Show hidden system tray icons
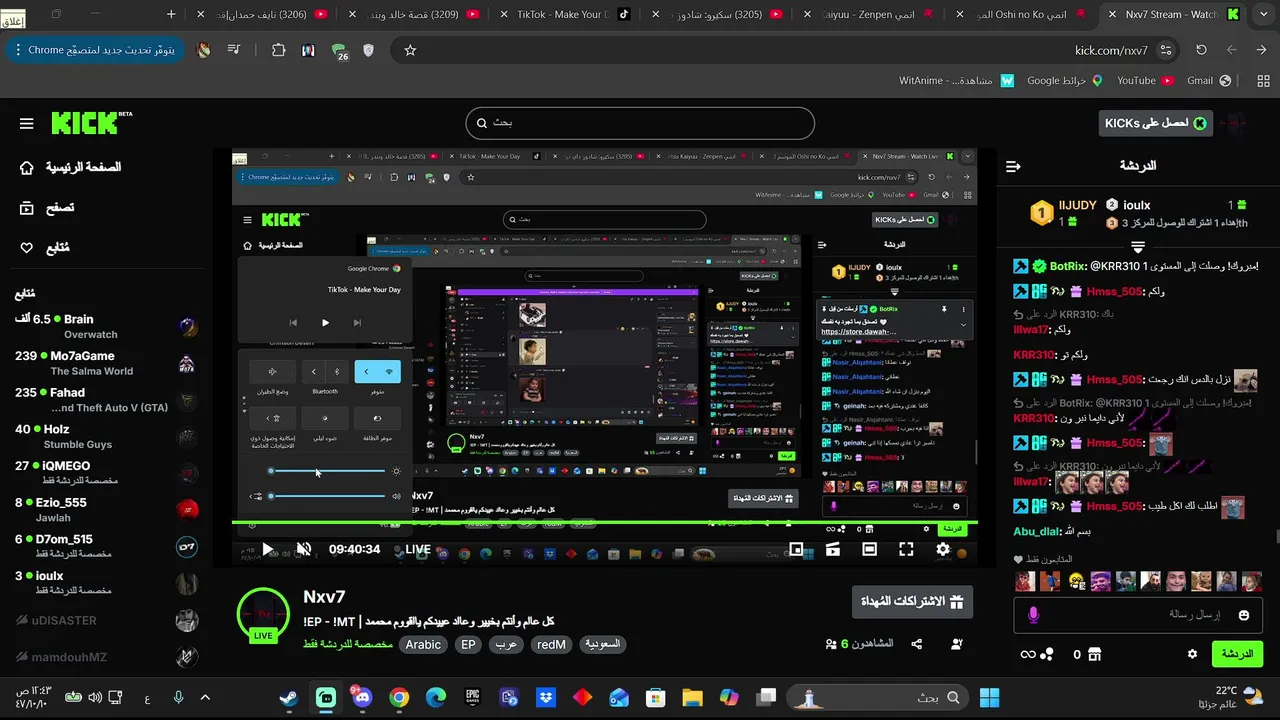This screenshot has width=1280, height=720. 205,697
